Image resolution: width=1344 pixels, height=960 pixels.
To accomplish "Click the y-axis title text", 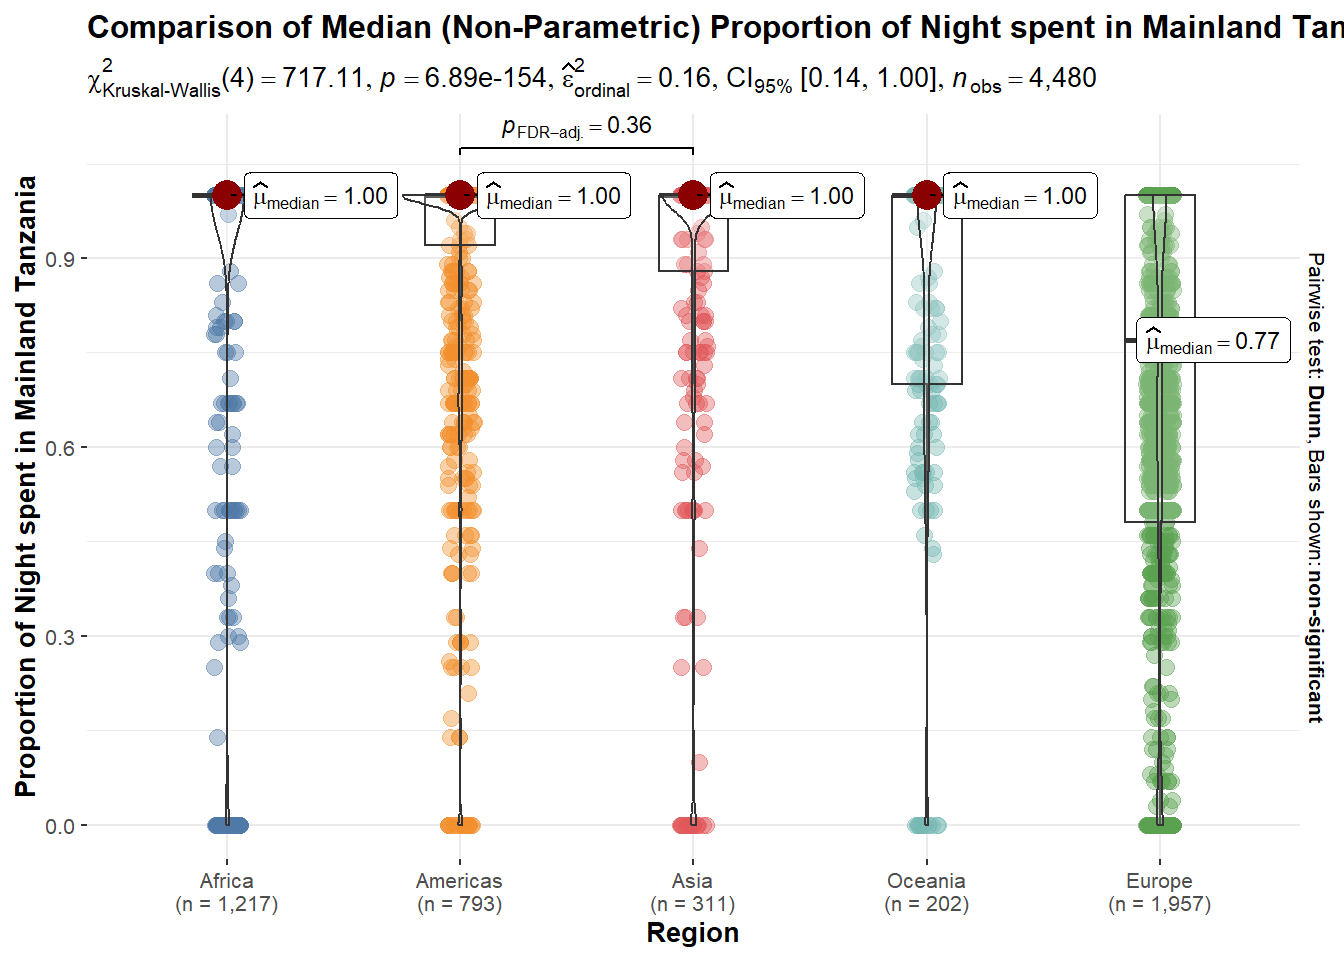I will pos(26,486).
